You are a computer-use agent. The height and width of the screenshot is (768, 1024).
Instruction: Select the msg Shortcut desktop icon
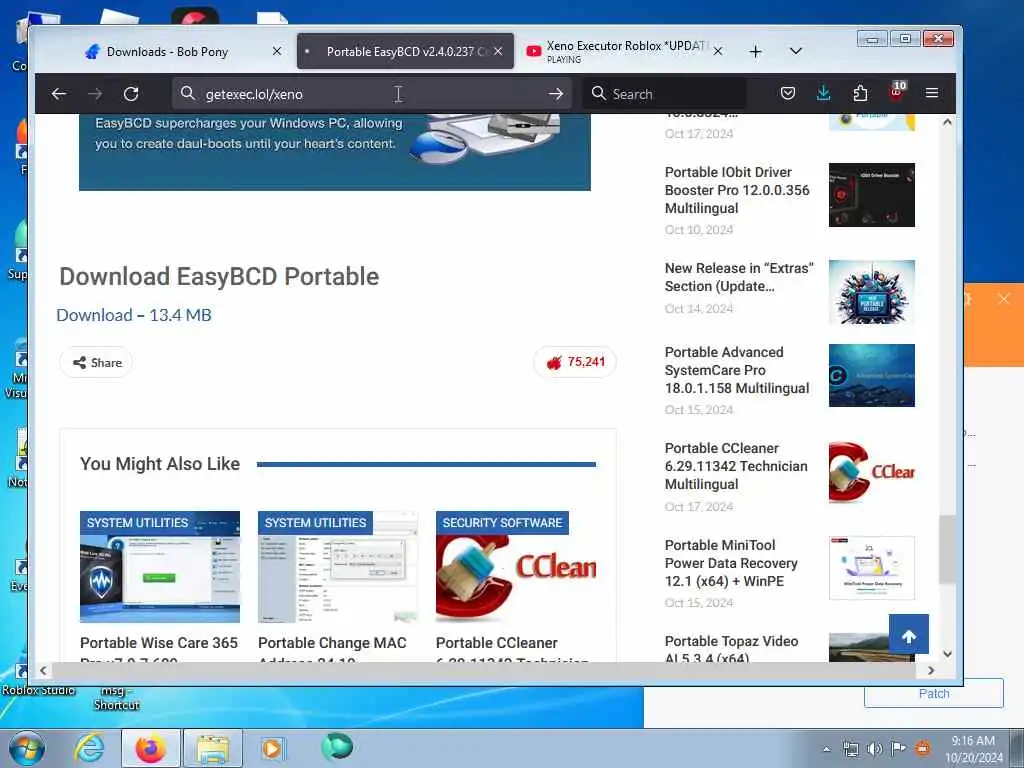[116, 697]
